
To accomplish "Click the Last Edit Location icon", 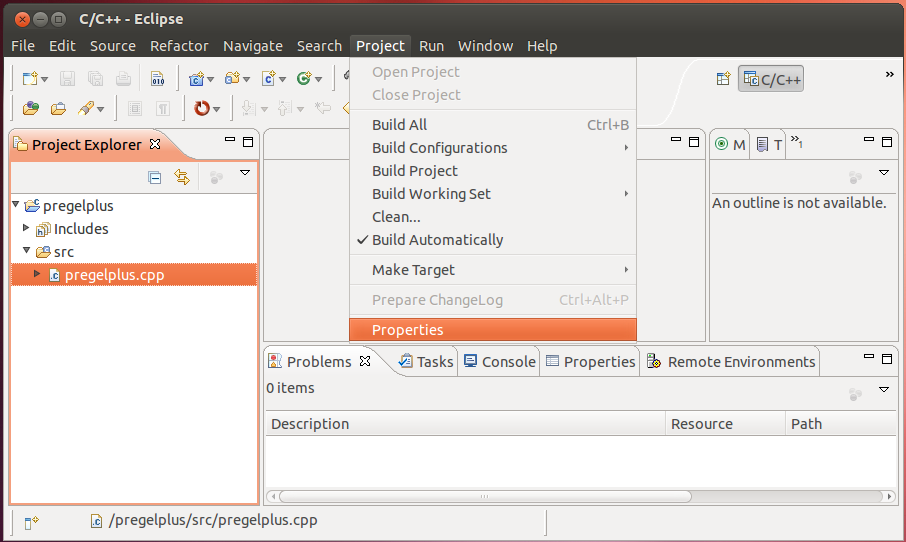I will click(322, 108).
